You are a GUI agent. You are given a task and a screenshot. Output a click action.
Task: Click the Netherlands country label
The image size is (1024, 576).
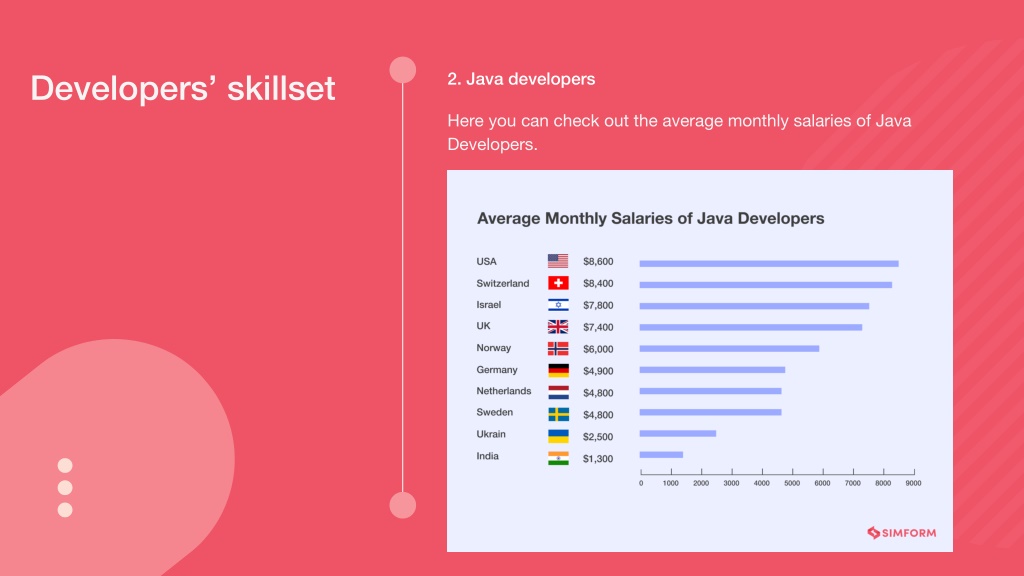tap(504, 391)
